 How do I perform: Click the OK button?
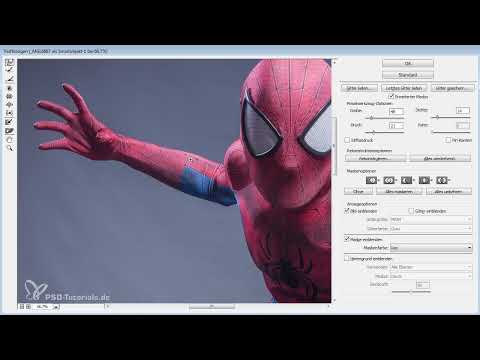(408, 63)
